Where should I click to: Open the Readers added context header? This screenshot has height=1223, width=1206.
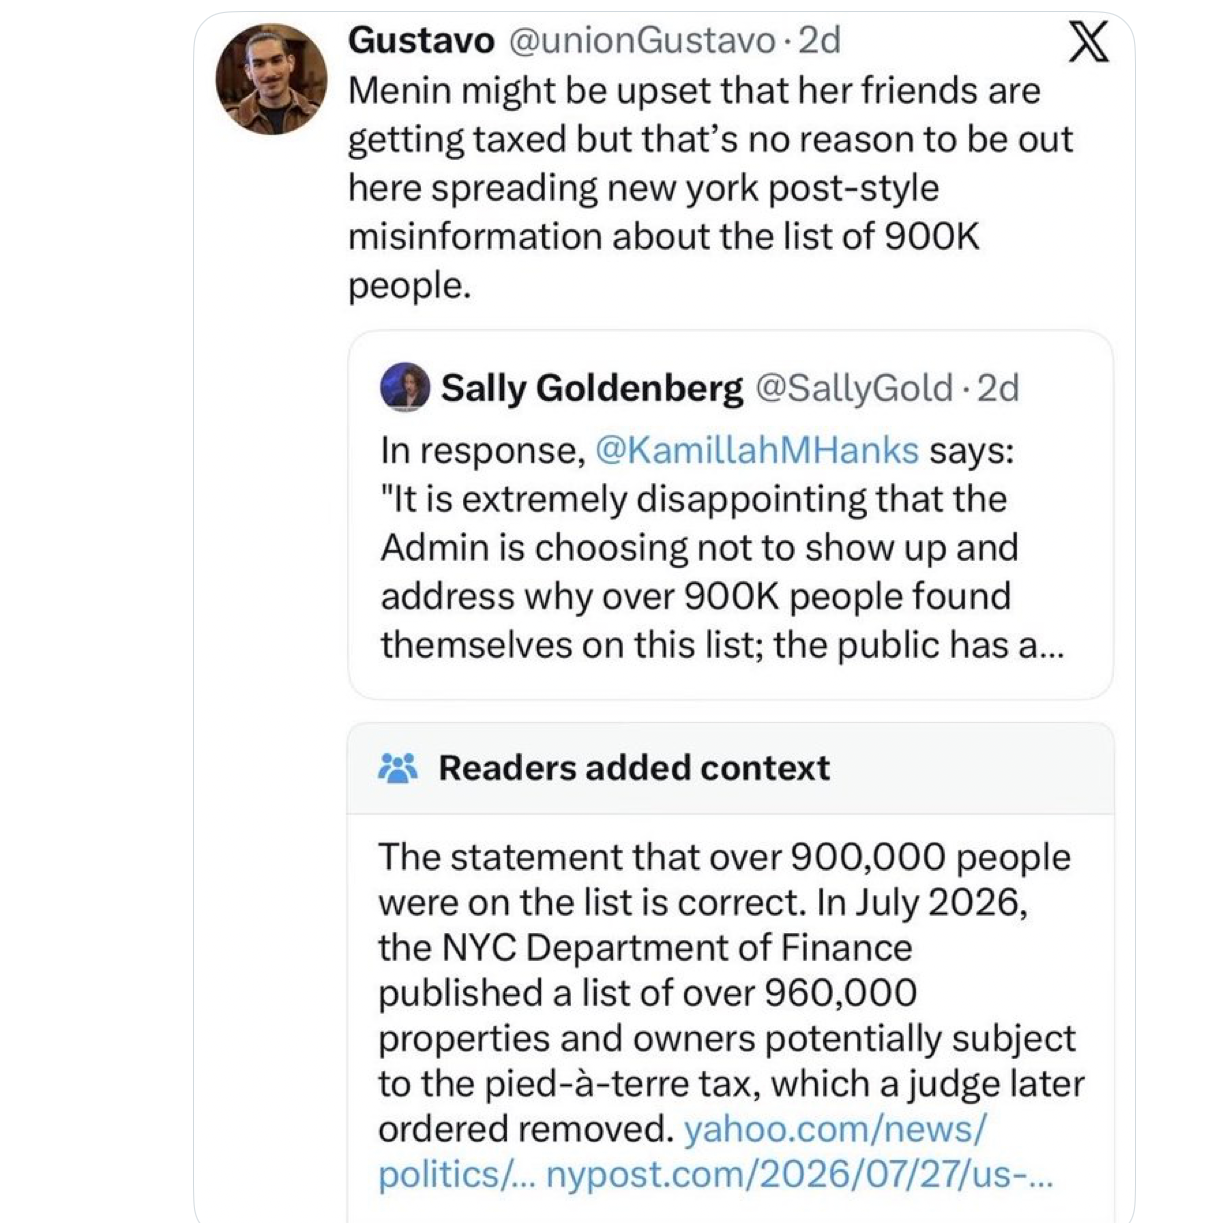(x=730, y=768)
